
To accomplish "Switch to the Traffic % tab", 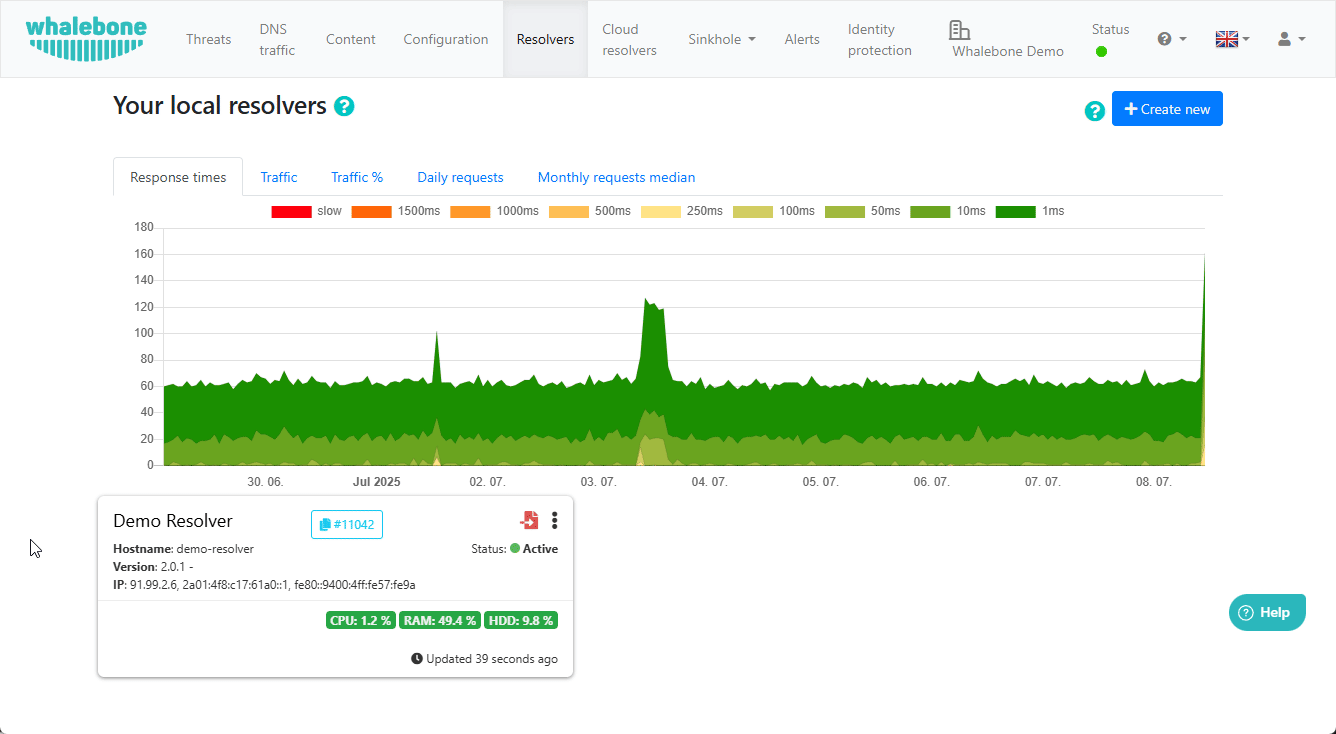I will coord(357,177).
